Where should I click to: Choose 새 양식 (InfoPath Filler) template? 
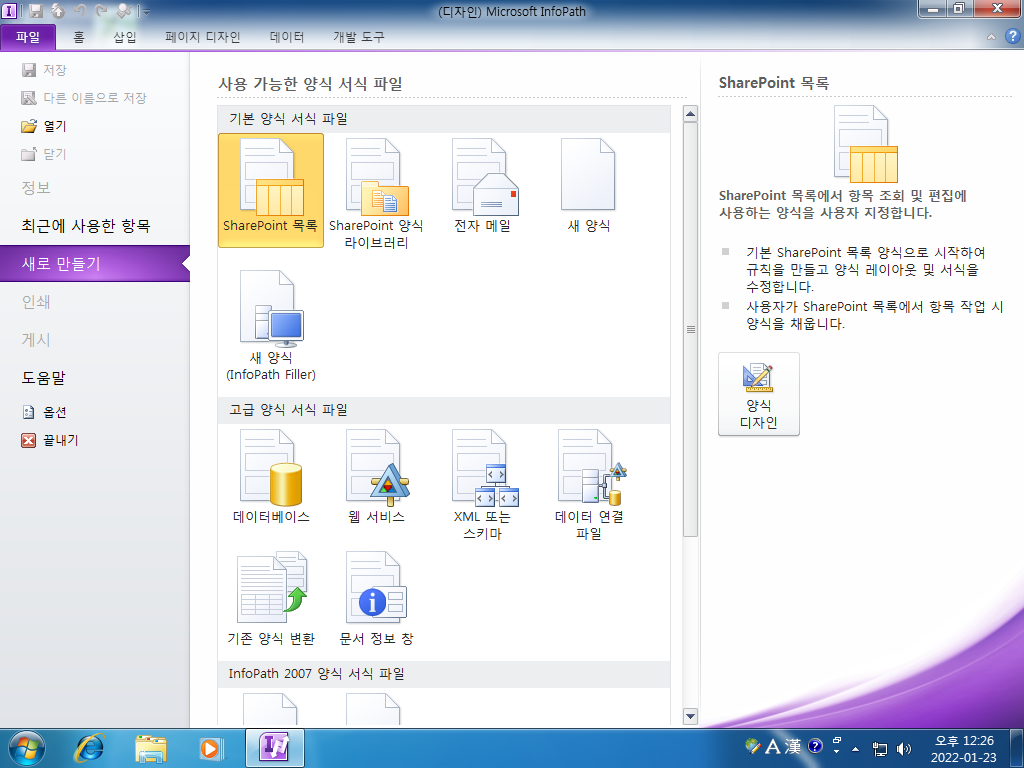270,325
